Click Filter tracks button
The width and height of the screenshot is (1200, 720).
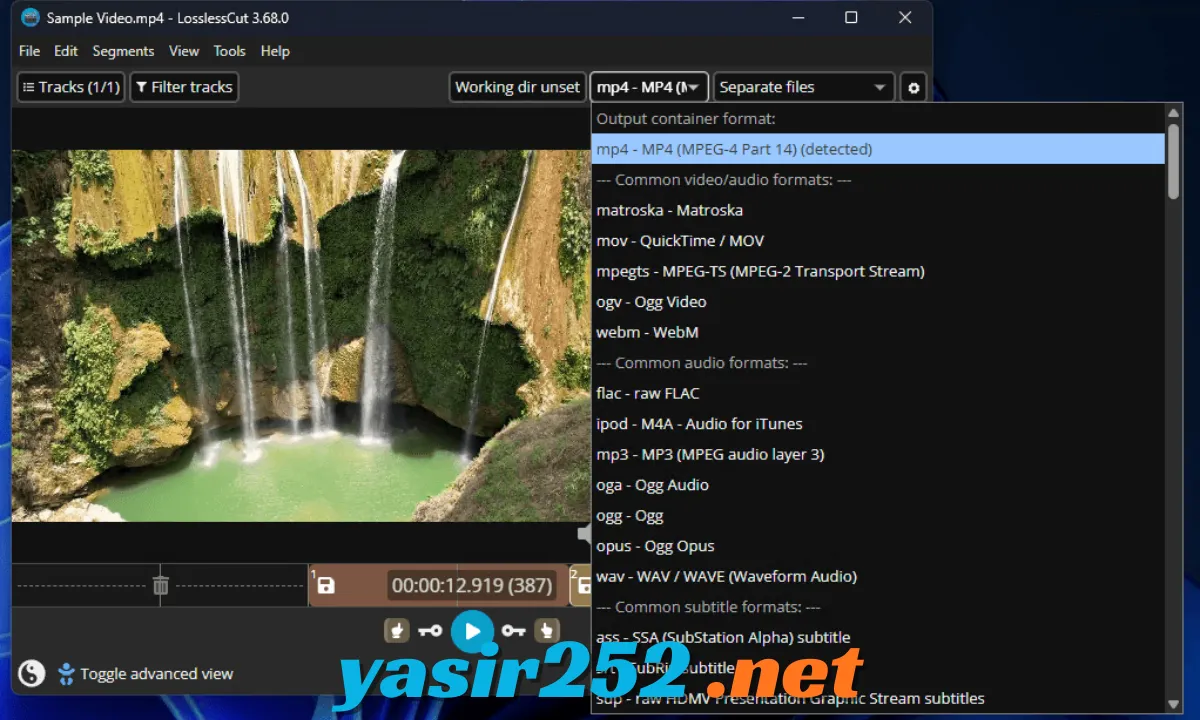click(x=184, y=87)
